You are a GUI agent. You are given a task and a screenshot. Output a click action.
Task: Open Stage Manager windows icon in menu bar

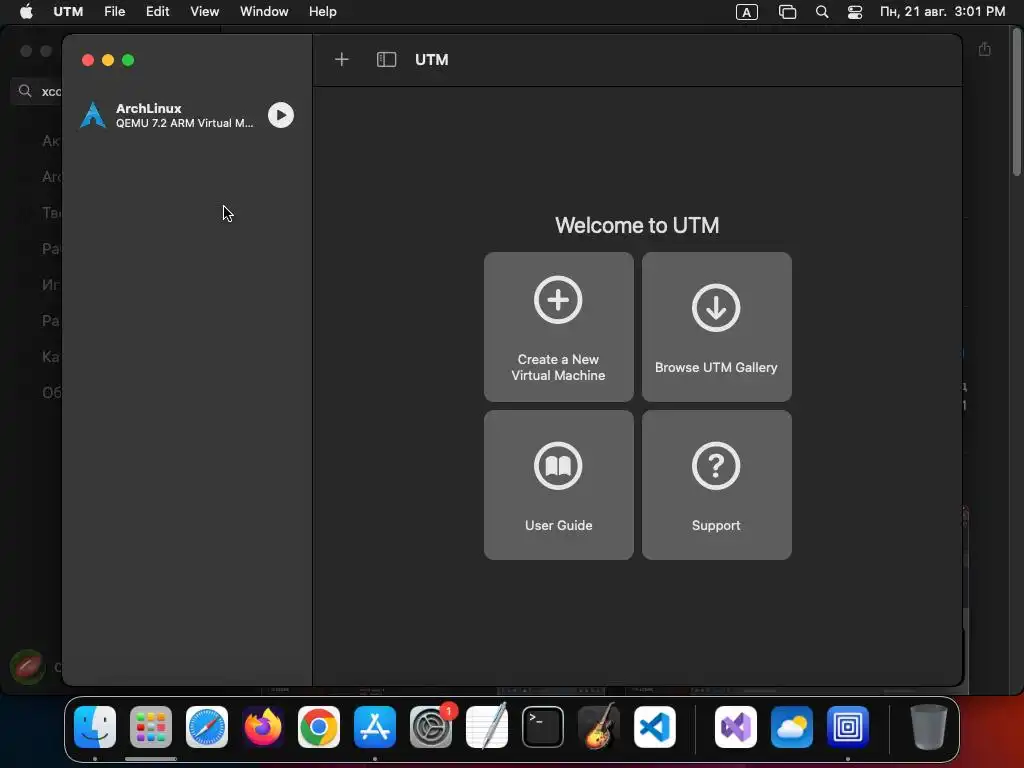point(788,12)
